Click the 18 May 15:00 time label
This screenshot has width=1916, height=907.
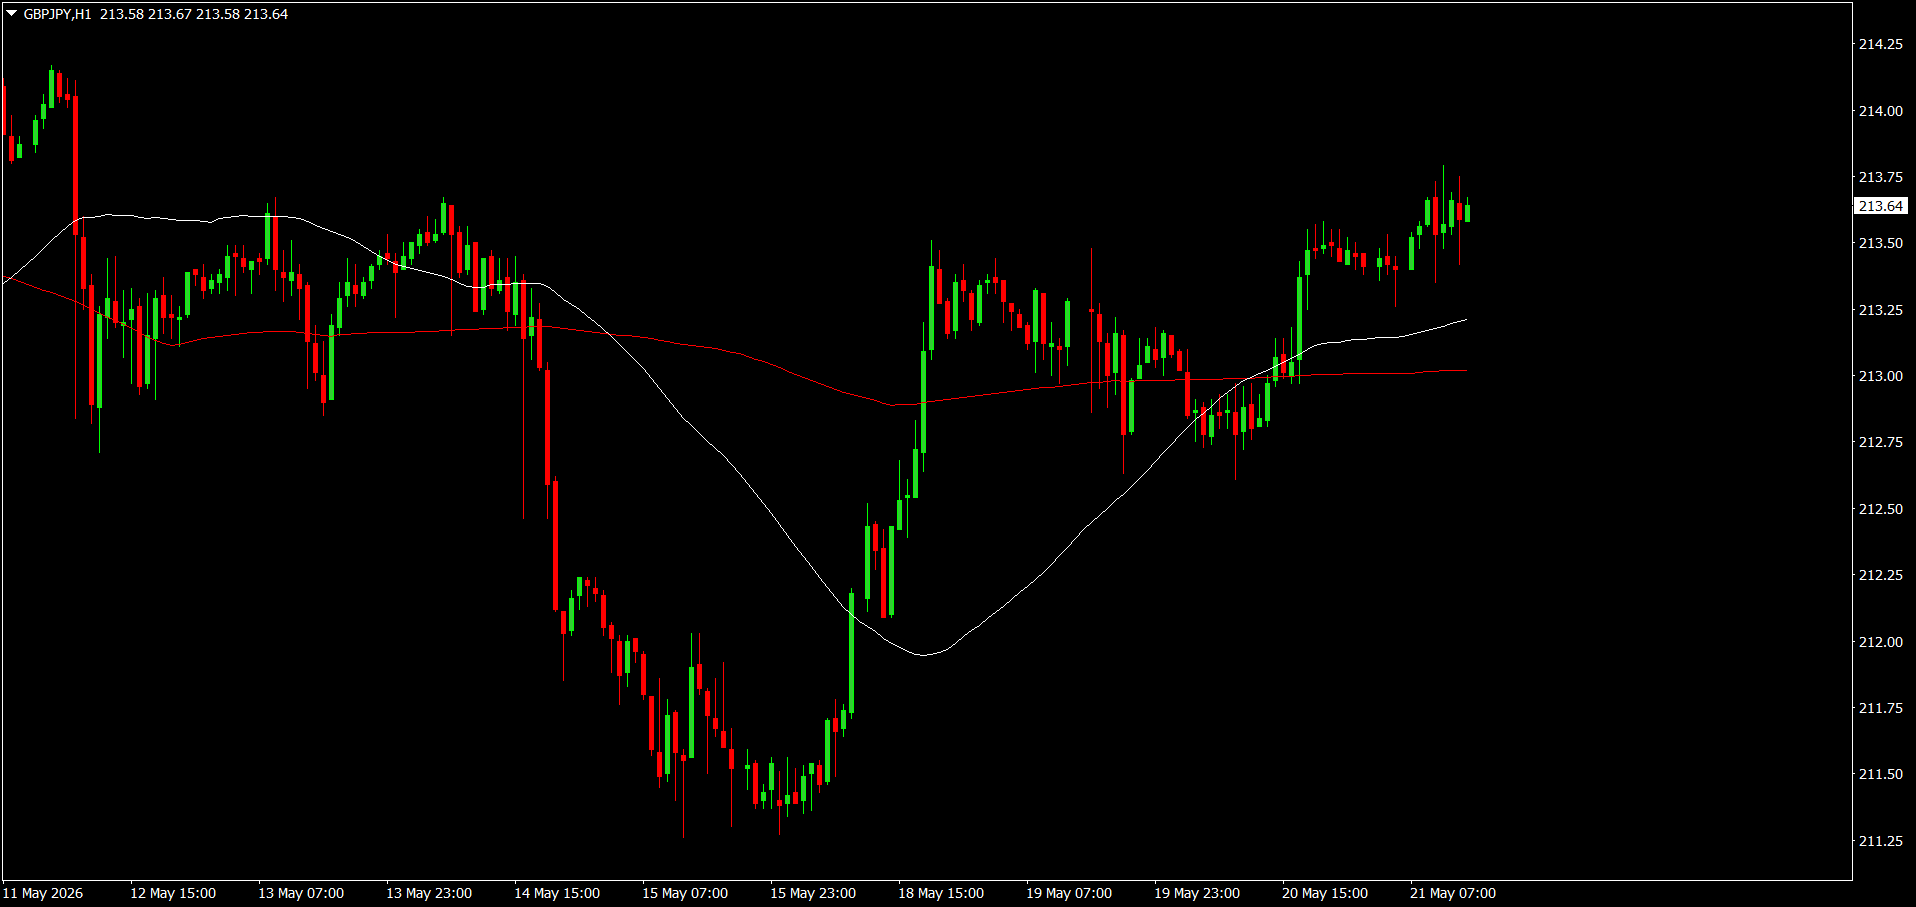941,893
